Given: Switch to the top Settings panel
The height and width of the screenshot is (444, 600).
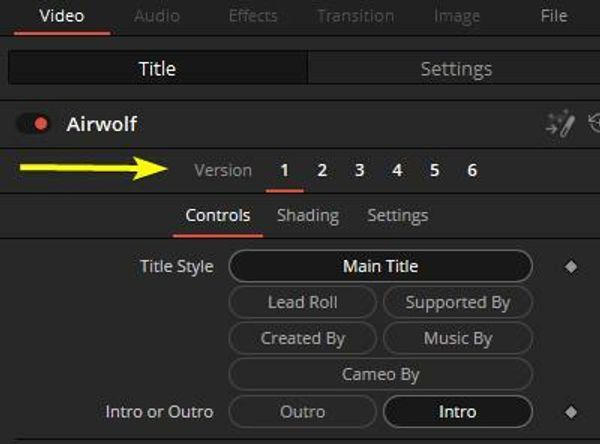Looking at the screenshot, I should (x=456, y=69).
